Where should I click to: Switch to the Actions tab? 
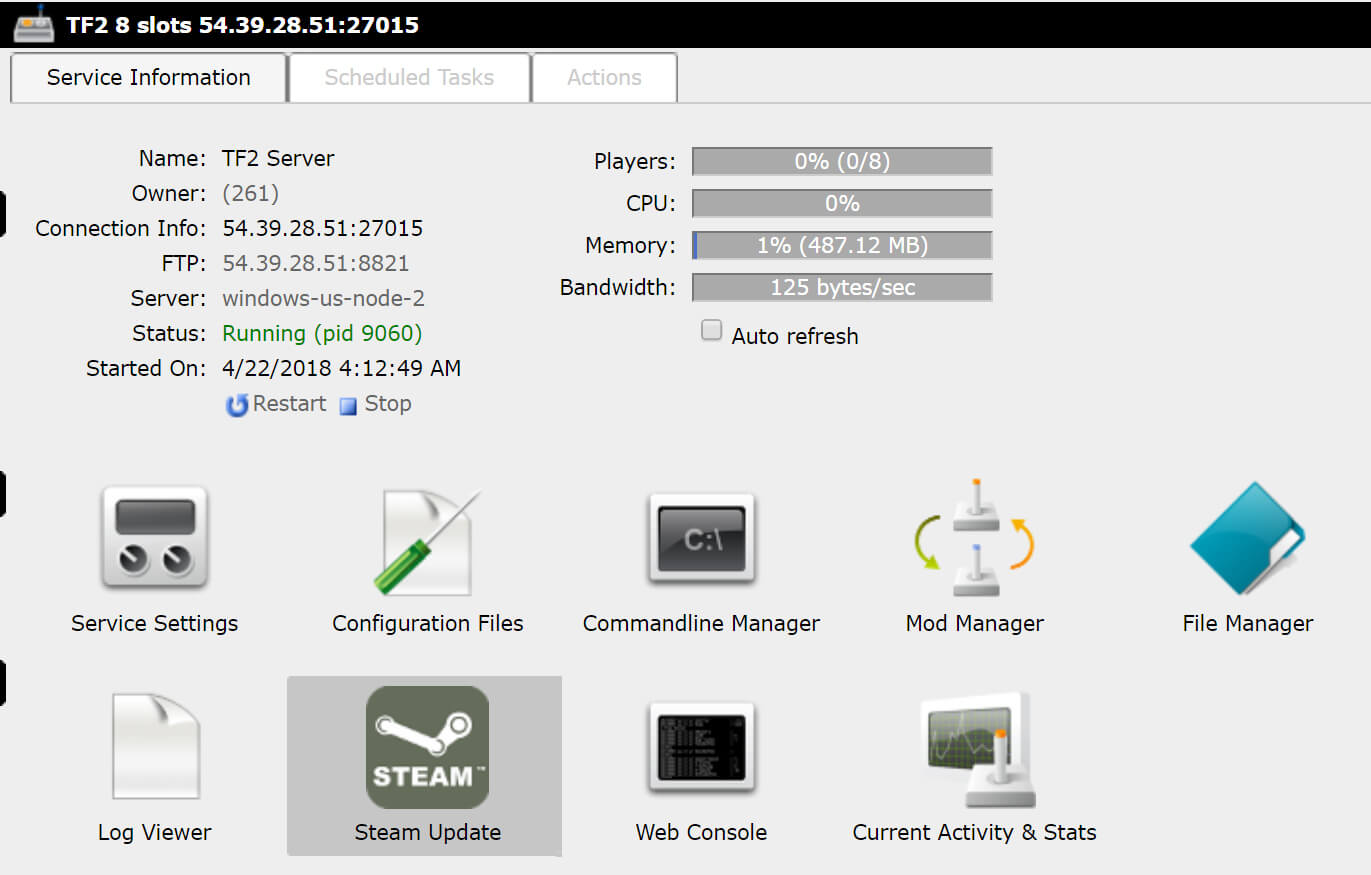[x=605, y=78]
